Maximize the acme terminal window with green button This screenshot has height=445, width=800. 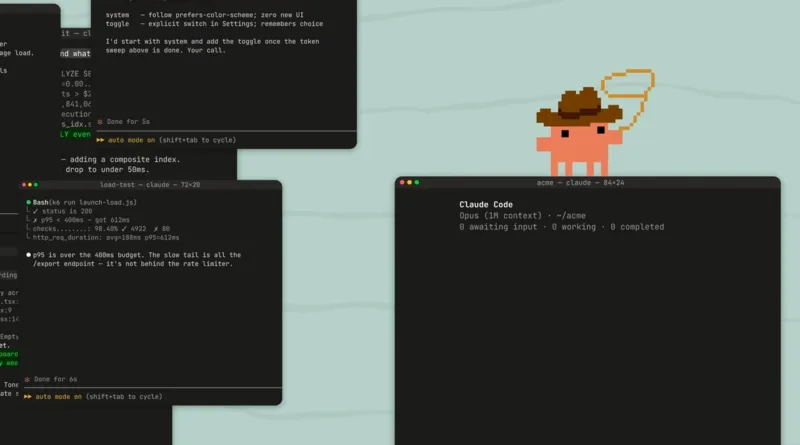point(417,182)
